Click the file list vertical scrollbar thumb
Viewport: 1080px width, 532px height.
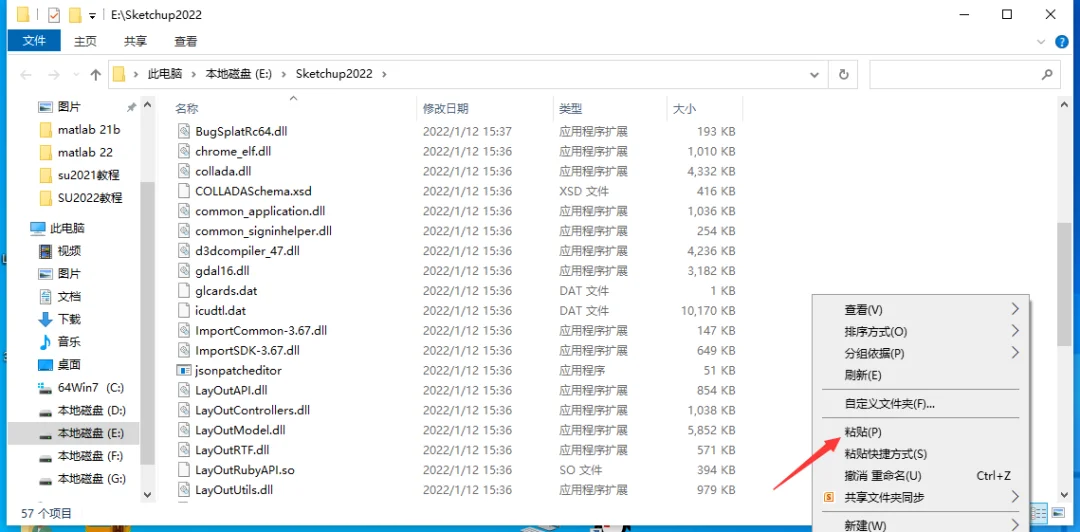click(x=1065, y=284)
